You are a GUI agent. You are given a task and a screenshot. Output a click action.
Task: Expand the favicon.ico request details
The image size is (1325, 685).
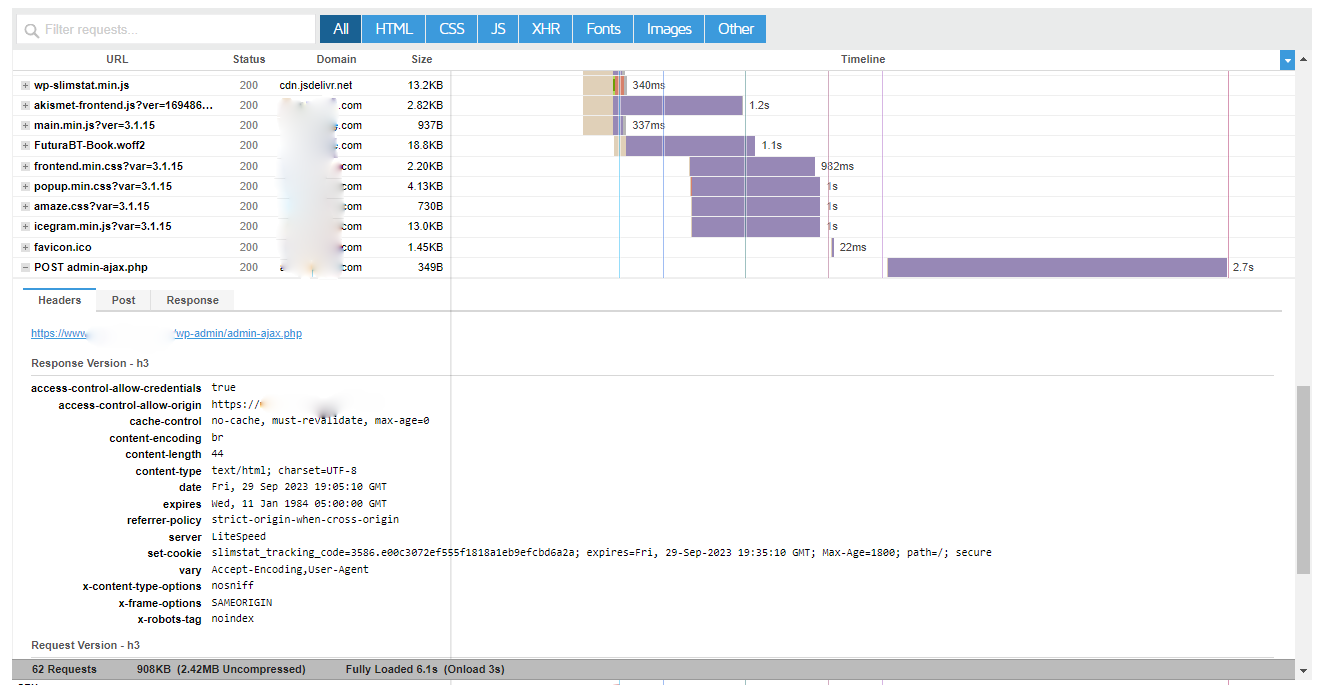[x=25, y=247]
